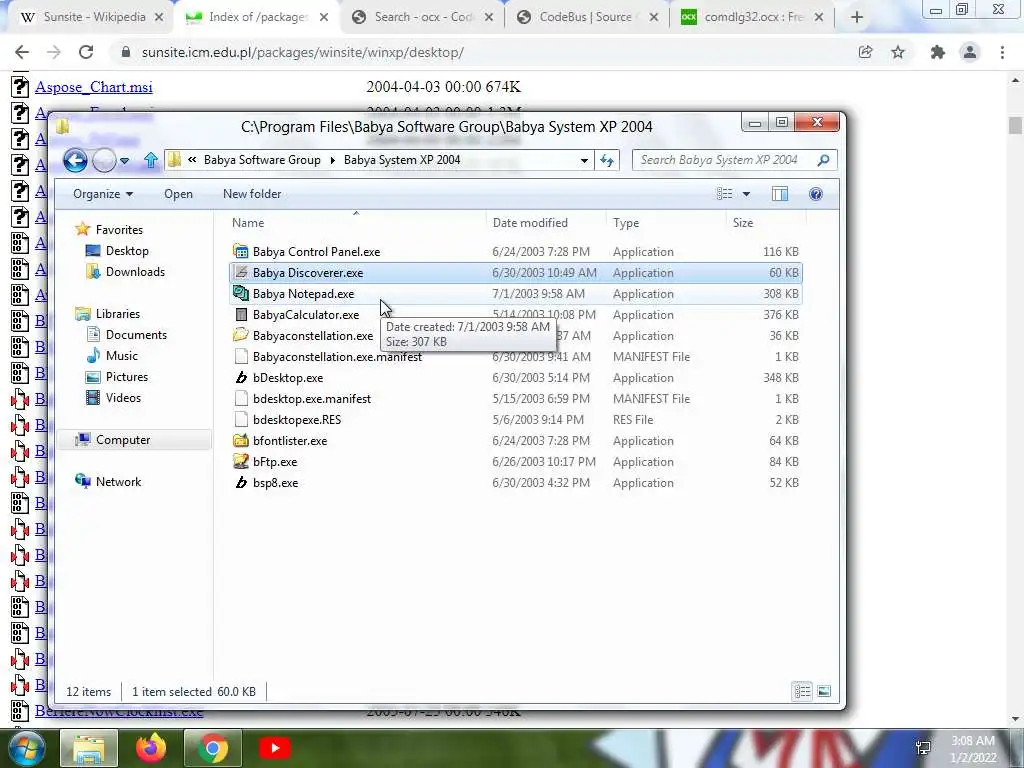Open Libraries in the navigation pane
This screenshot has height=768, width=1024.
[x=118, y=313]
